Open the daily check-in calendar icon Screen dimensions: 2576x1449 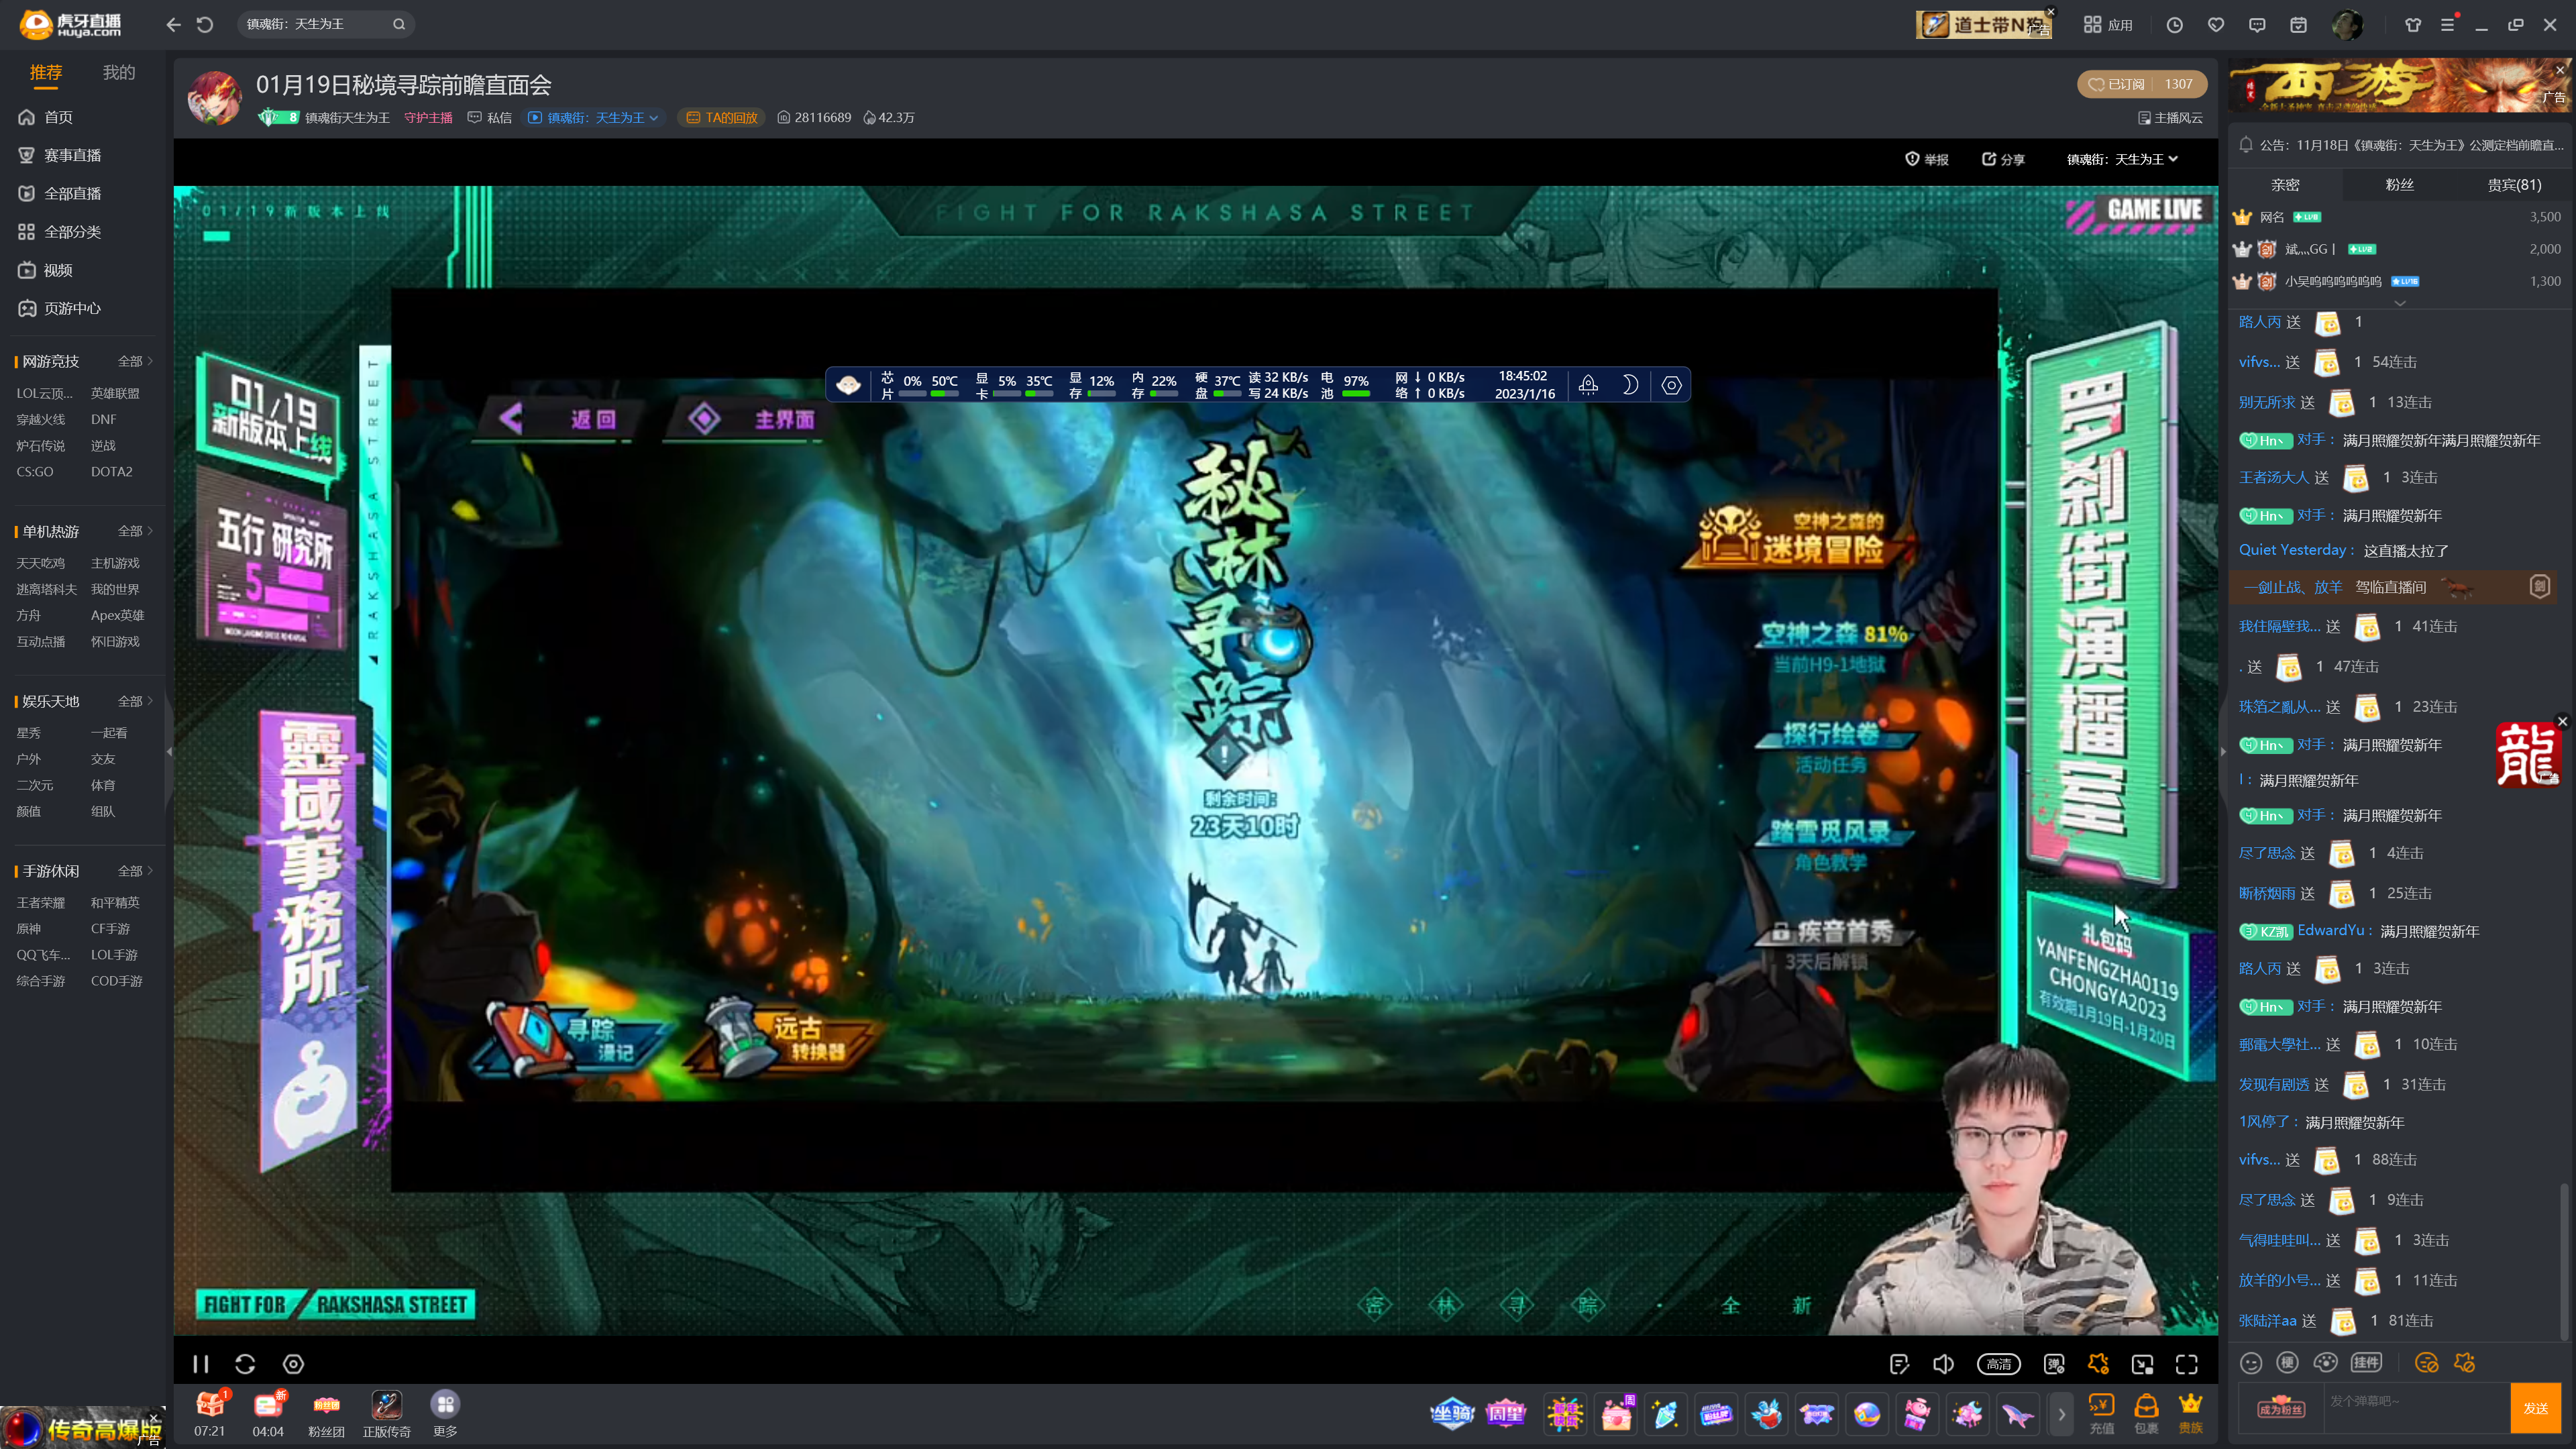[x=2298, y=25]
